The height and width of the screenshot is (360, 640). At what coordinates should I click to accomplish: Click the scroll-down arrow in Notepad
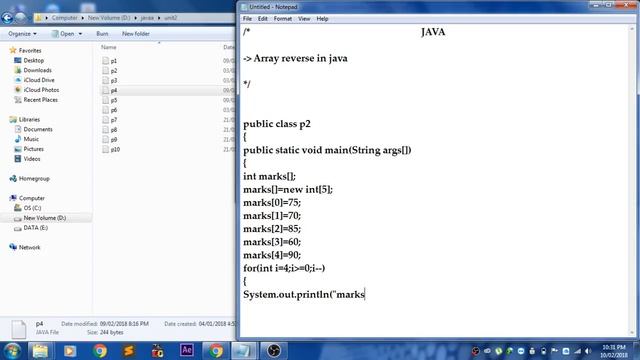pos(633,333)
